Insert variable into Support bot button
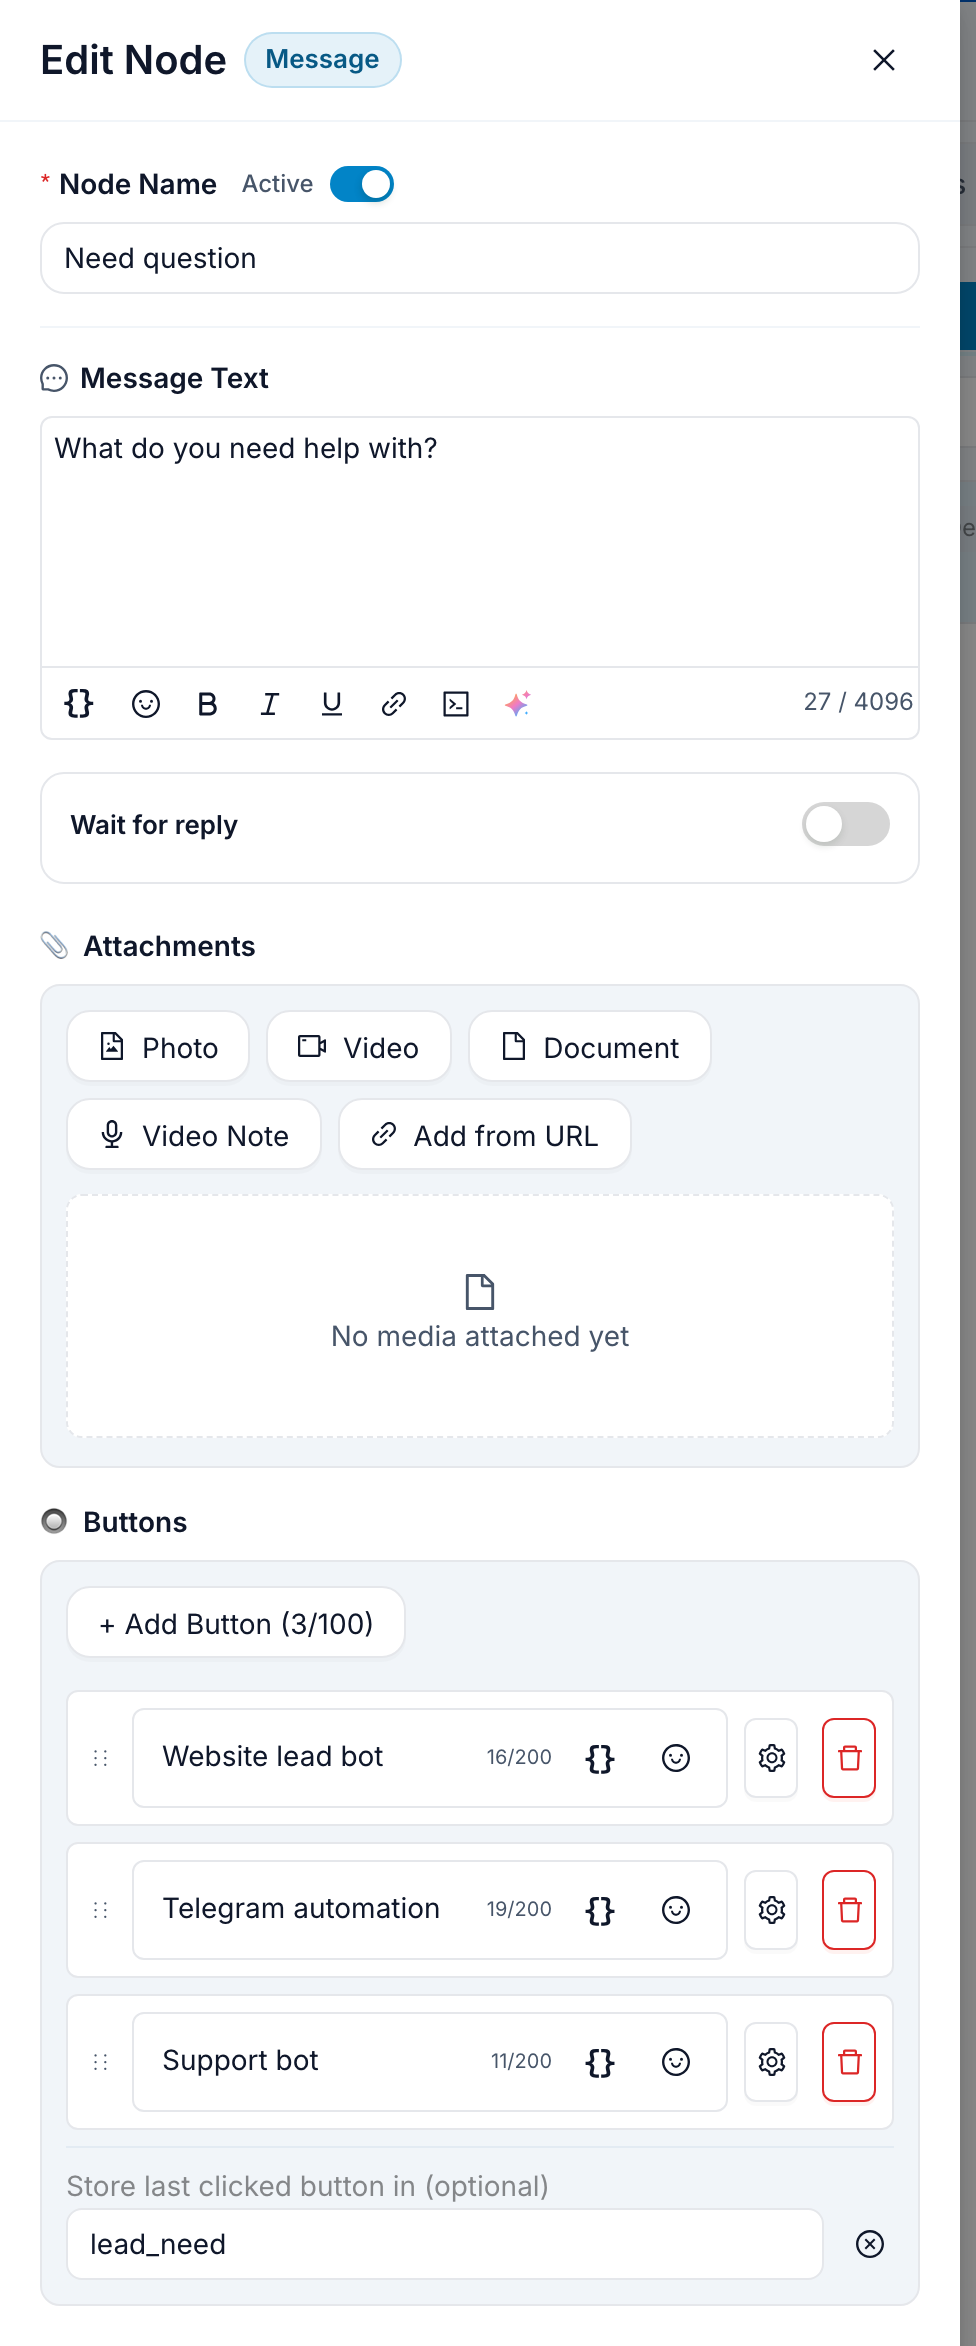 (600, 2062)
